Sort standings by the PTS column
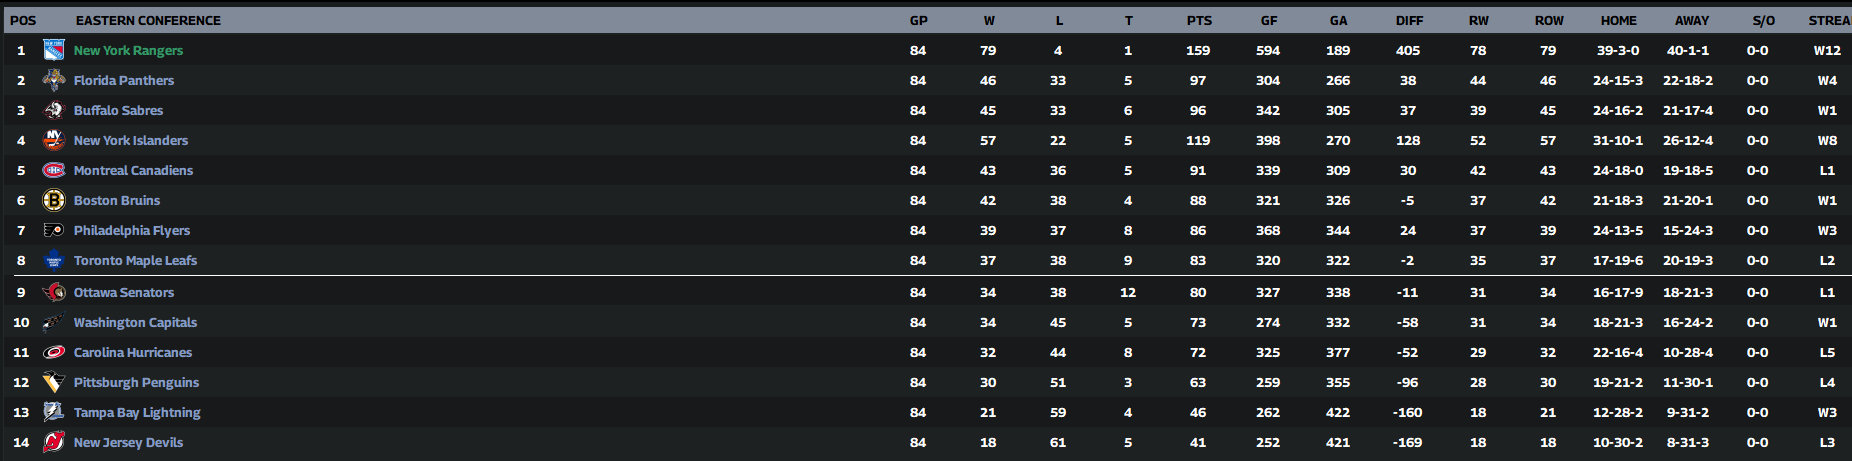The height and width of the screenshot is (461, 1852). [1199, 20]
